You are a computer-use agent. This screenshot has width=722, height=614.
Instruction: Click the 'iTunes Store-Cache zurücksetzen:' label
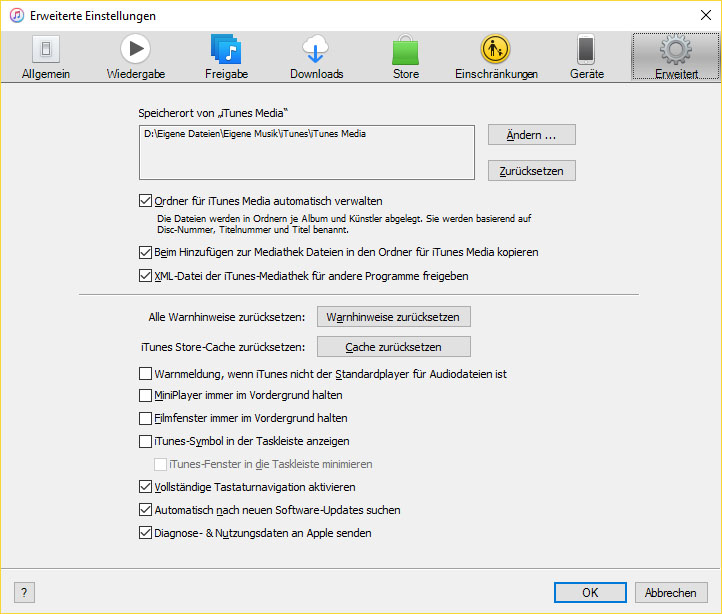[x=223, y=347]
